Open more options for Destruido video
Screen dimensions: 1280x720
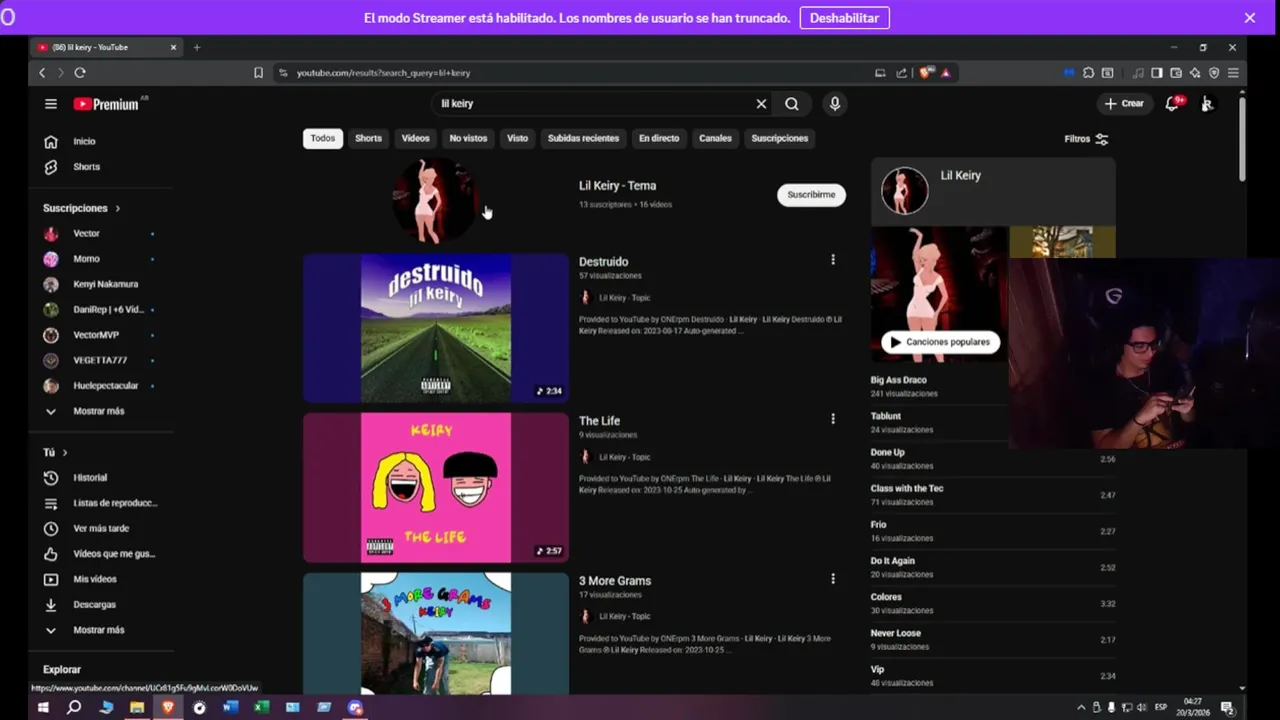coord(833,260)
